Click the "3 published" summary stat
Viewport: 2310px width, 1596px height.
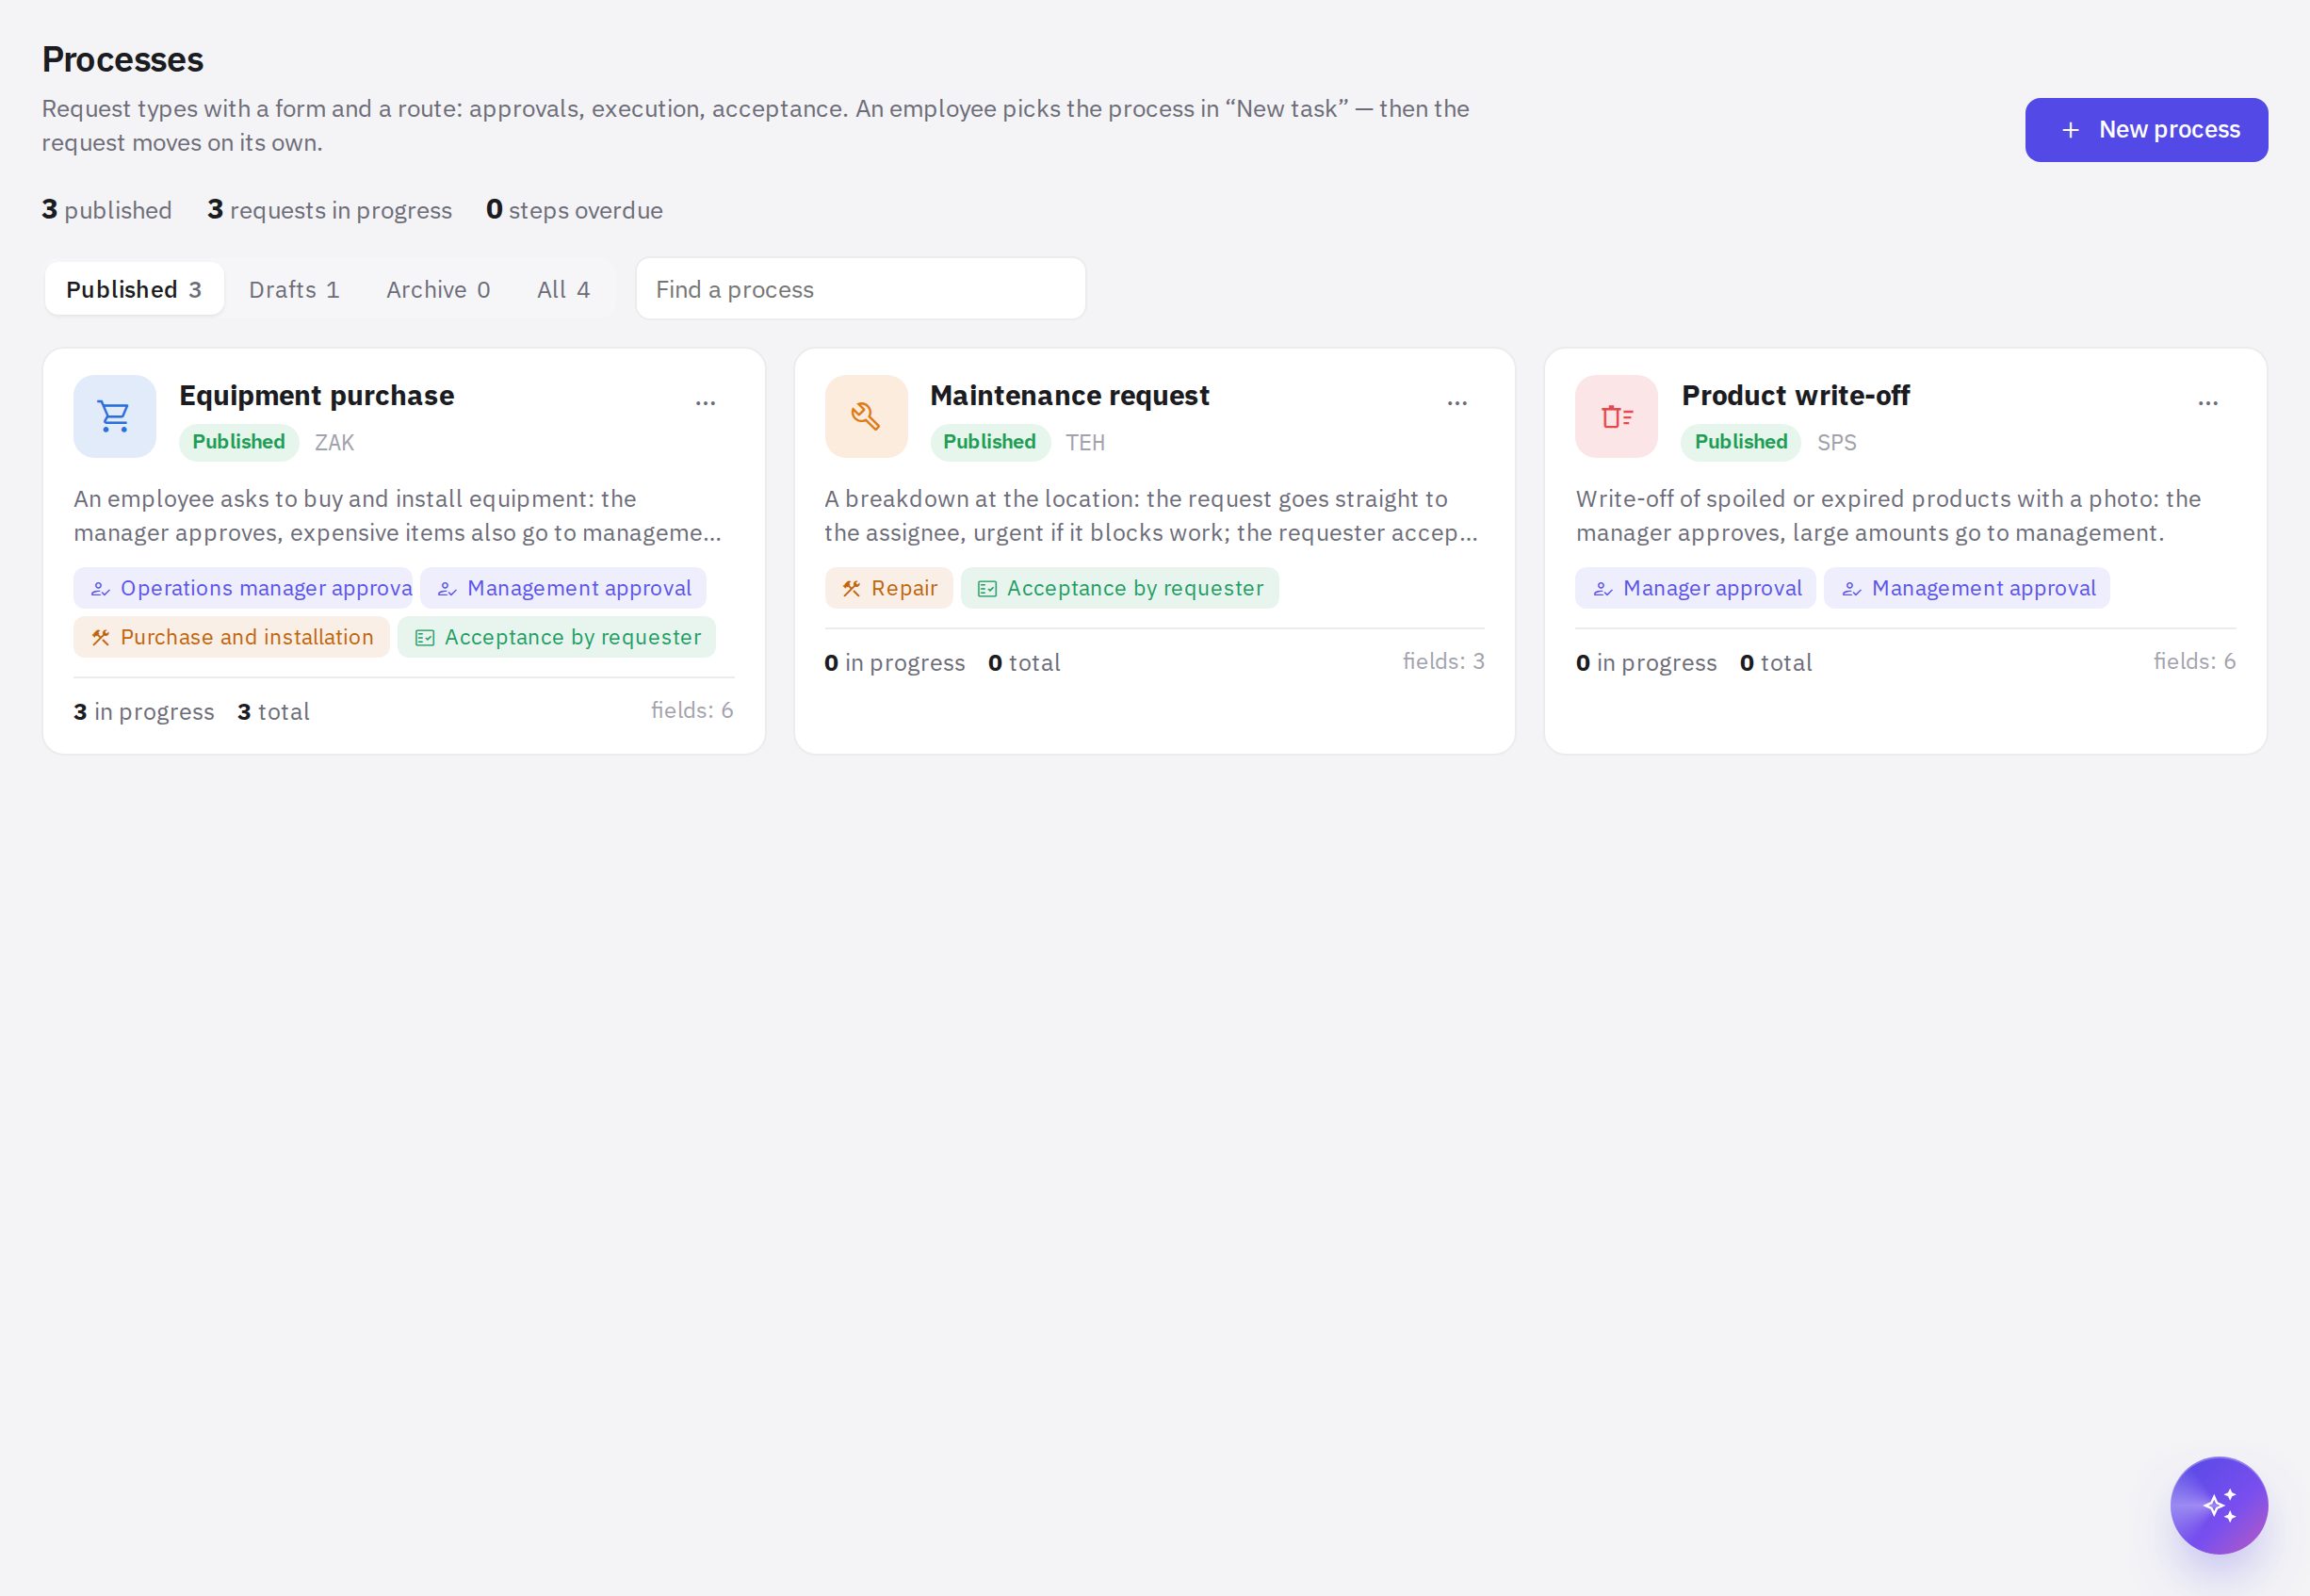tap(107, 210)
